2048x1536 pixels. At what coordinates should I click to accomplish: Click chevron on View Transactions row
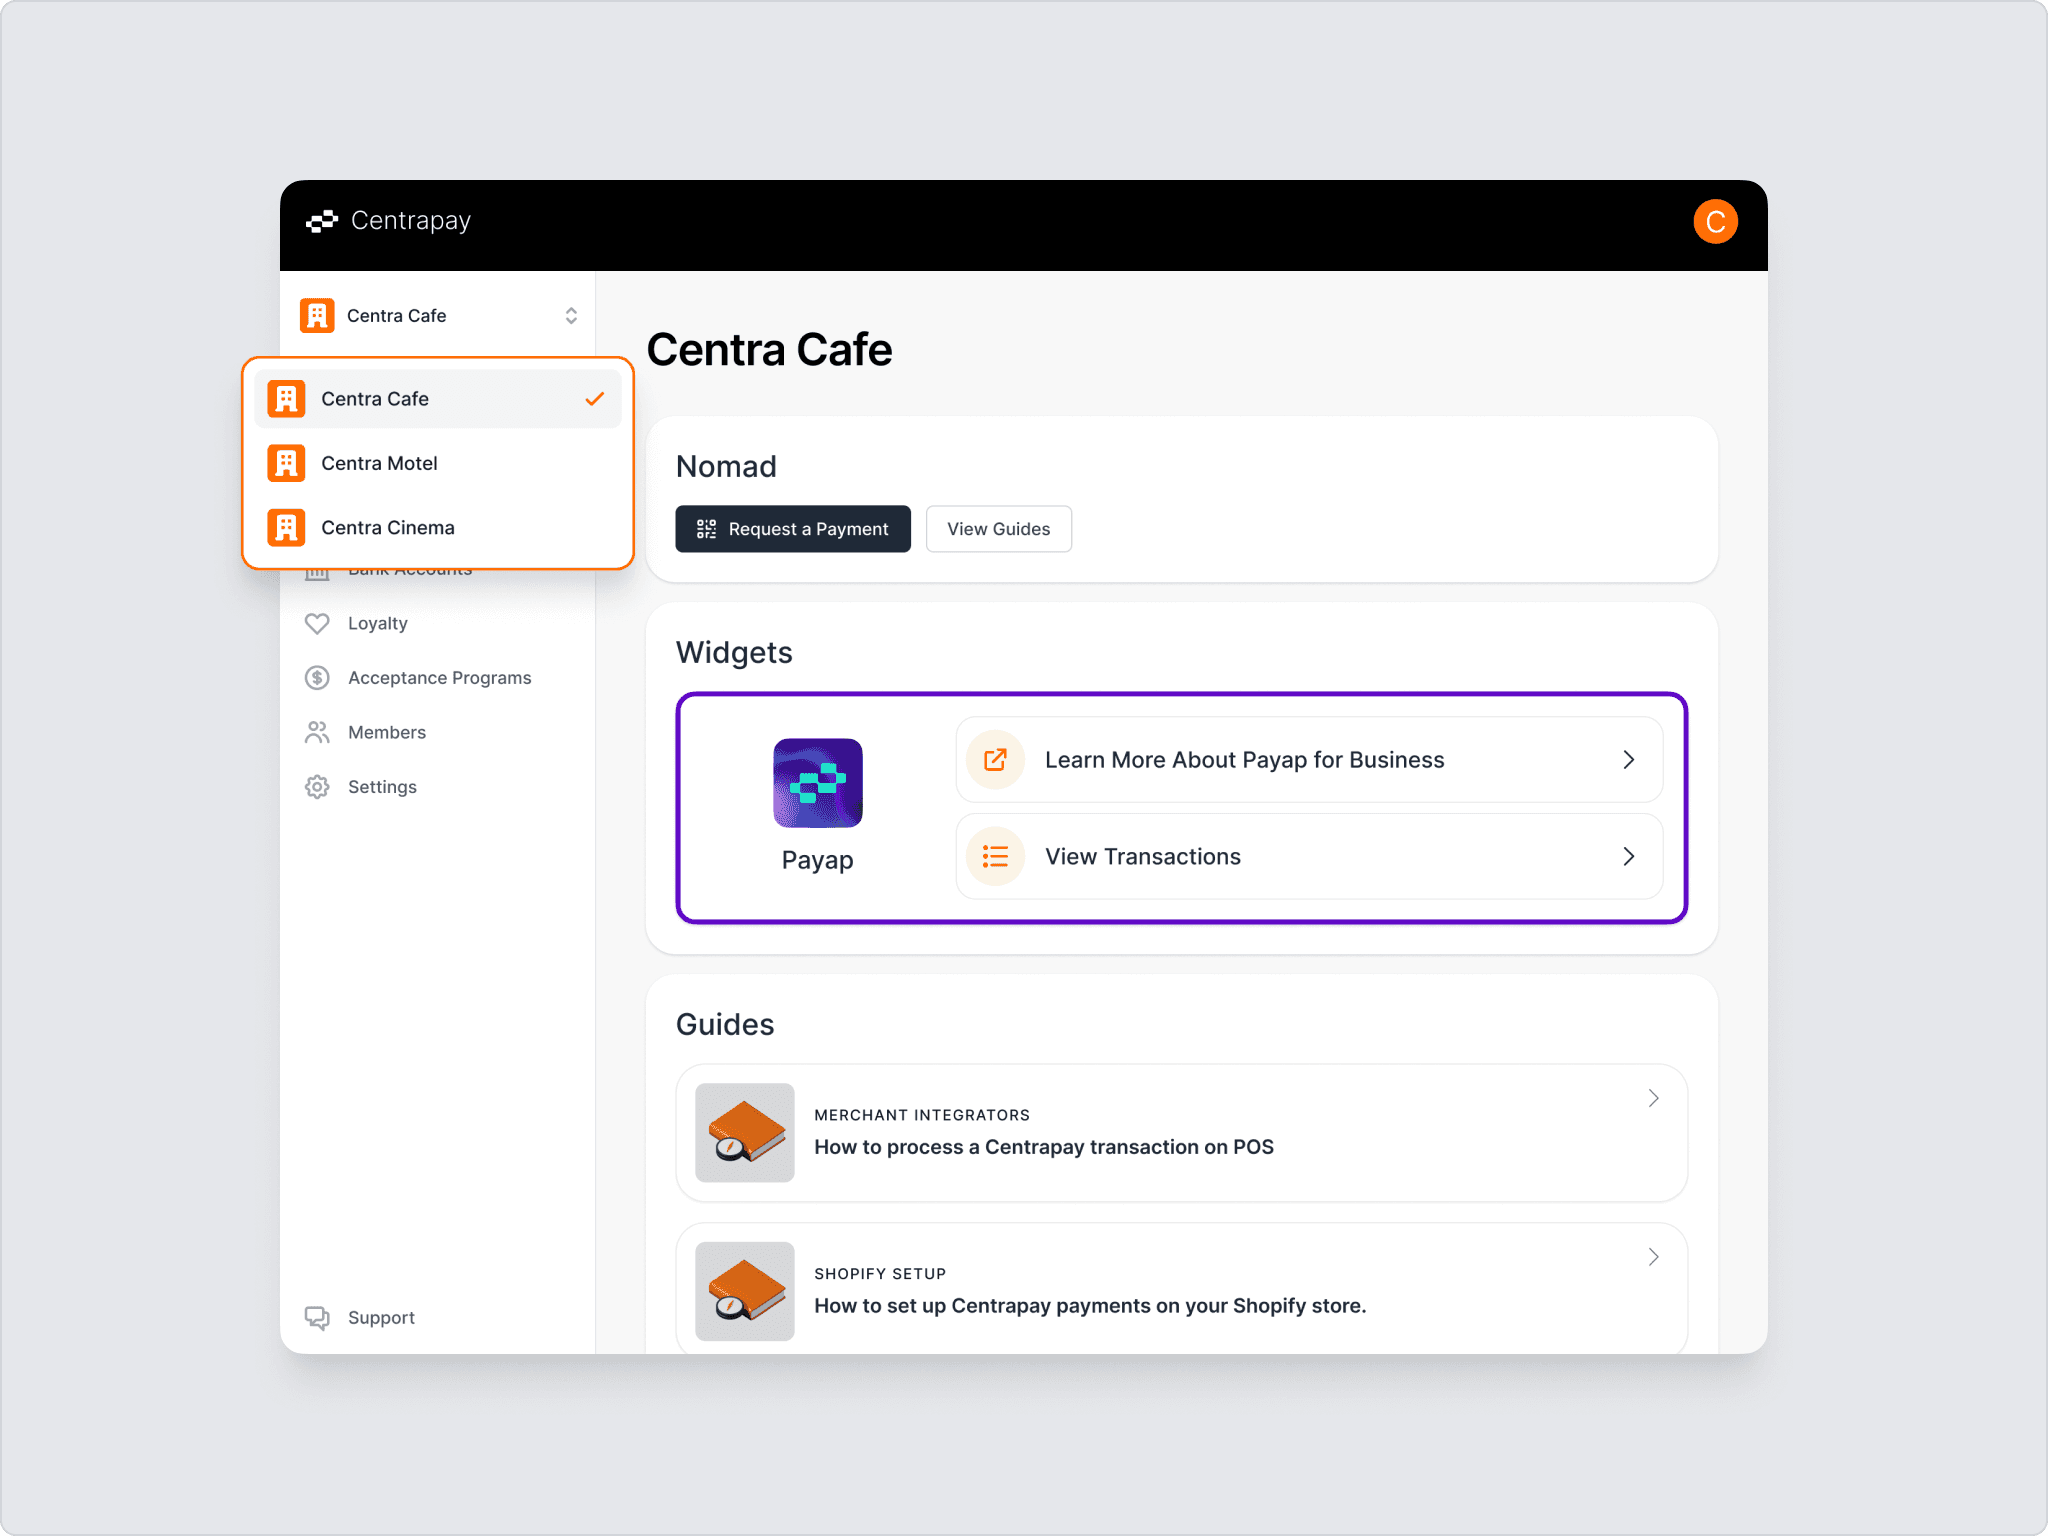(1629, 857)
